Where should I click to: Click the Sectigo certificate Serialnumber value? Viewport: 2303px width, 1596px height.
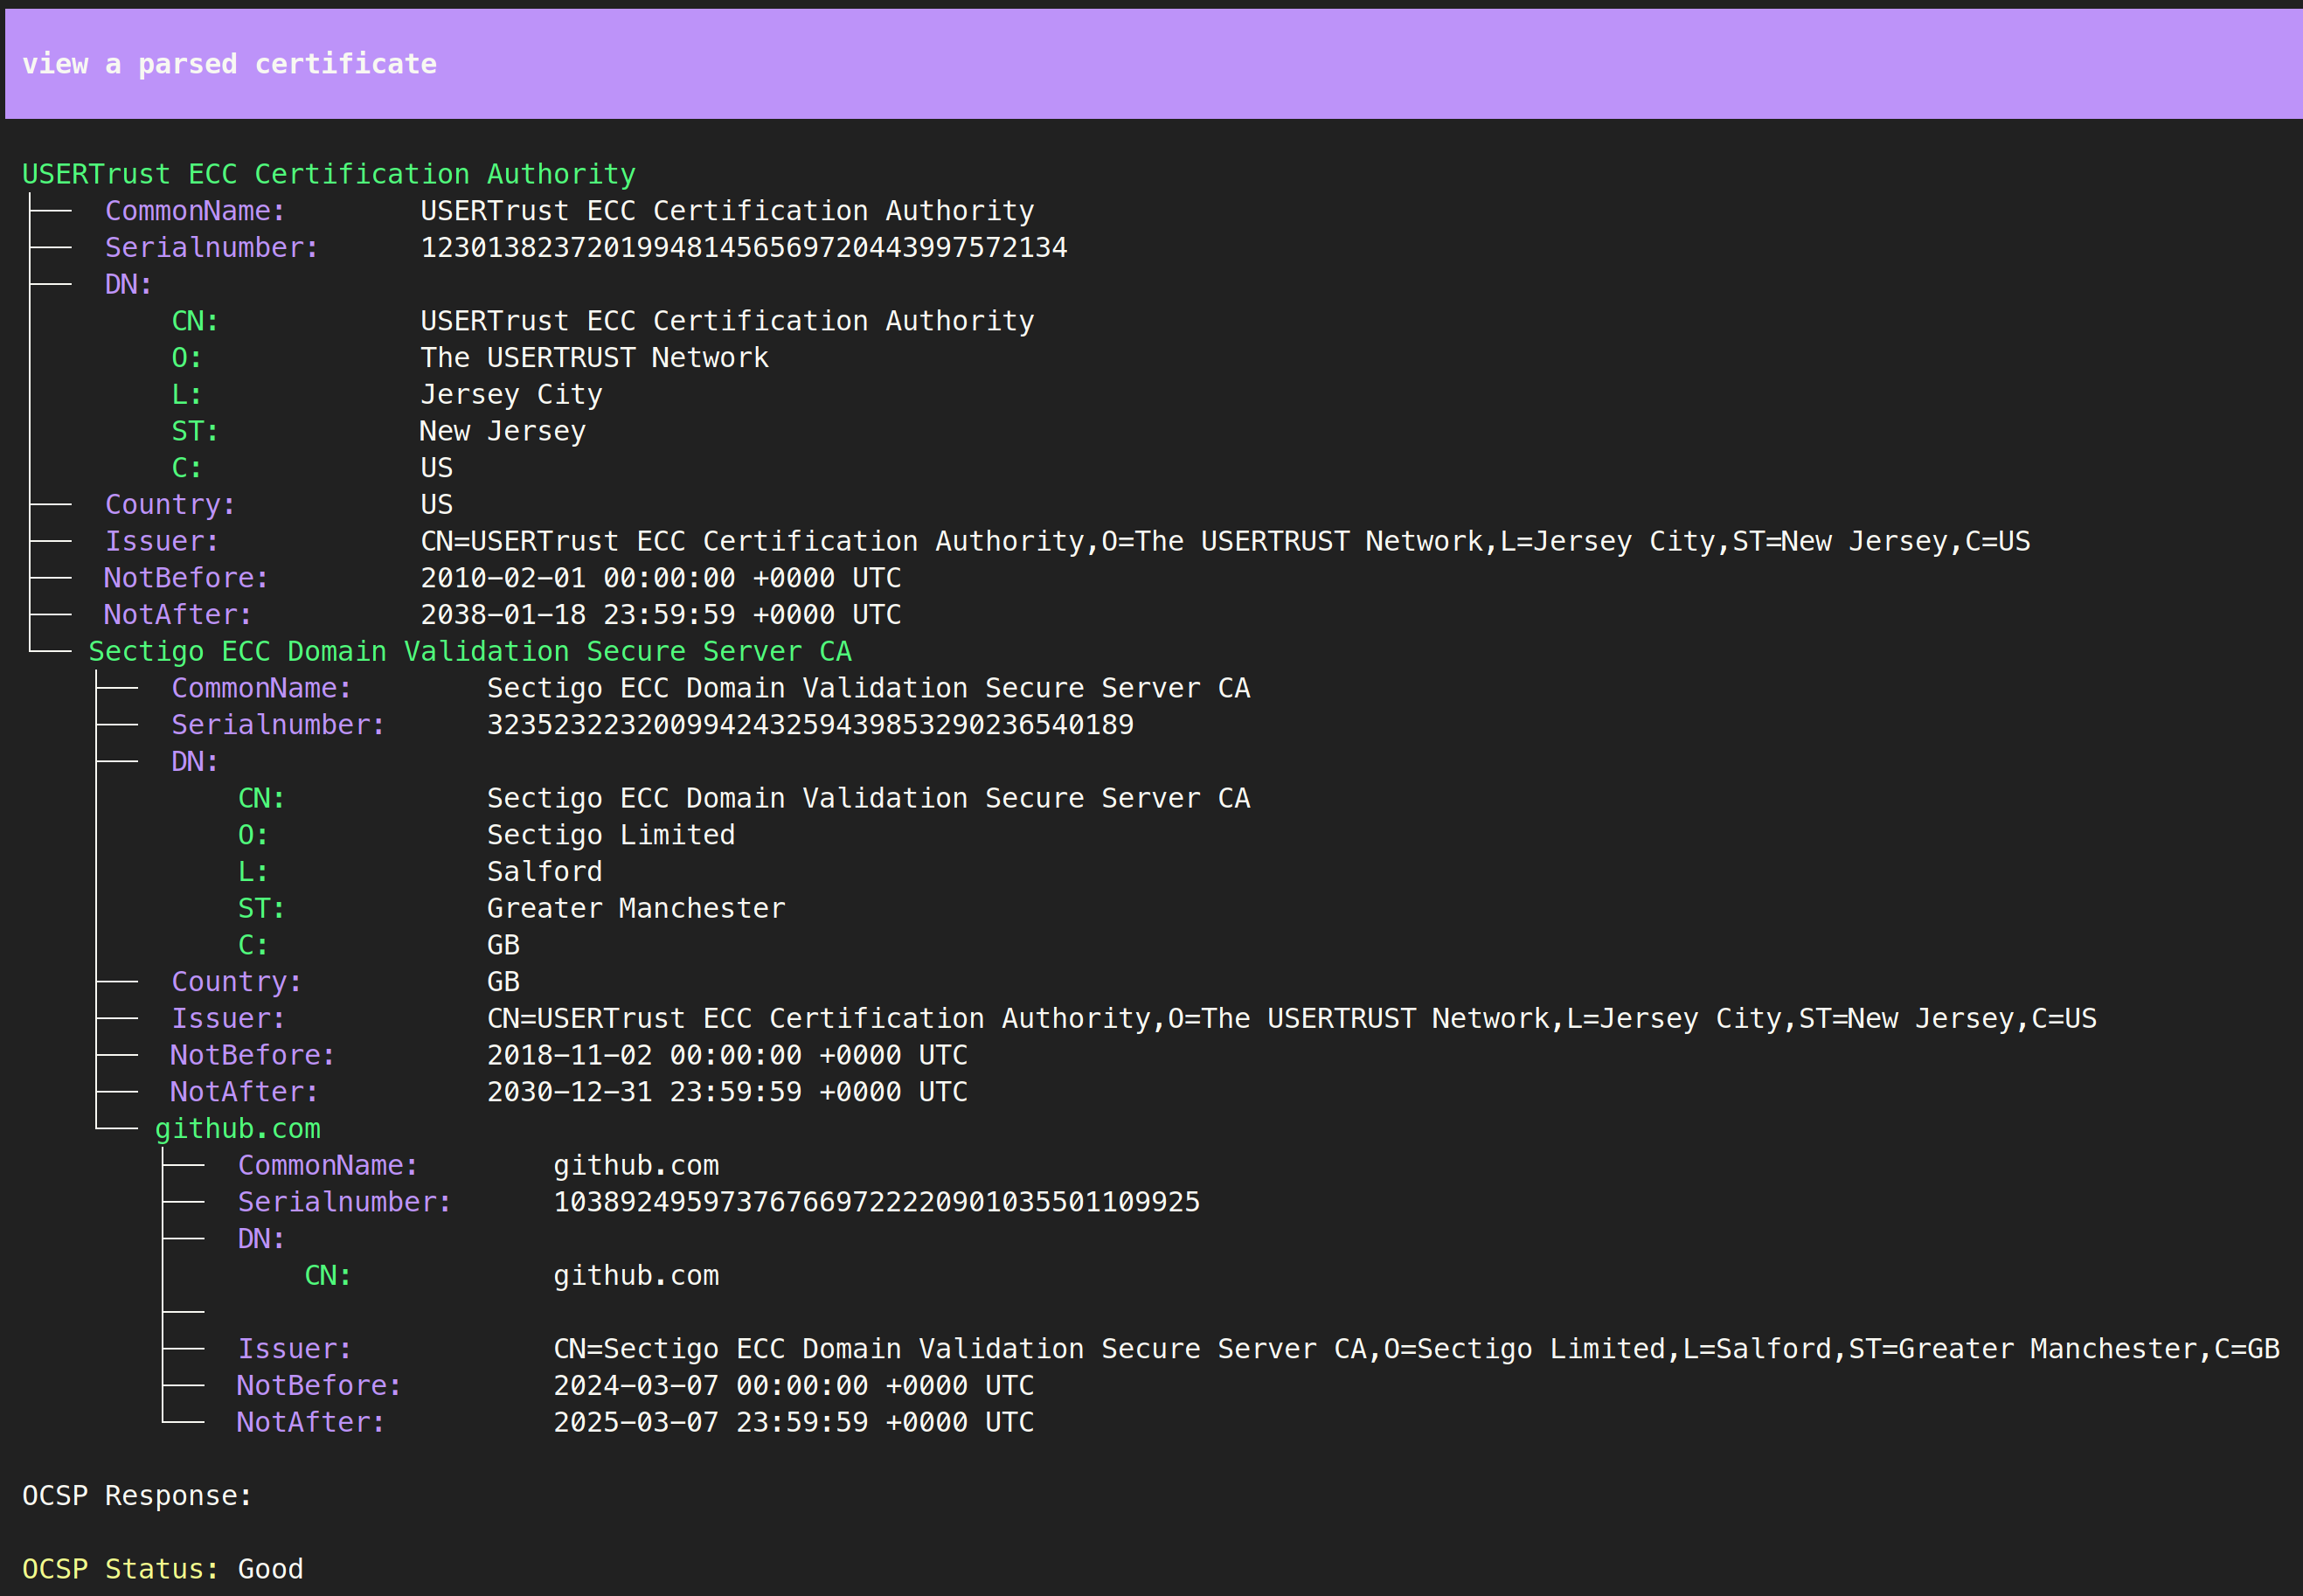(809, 724)
